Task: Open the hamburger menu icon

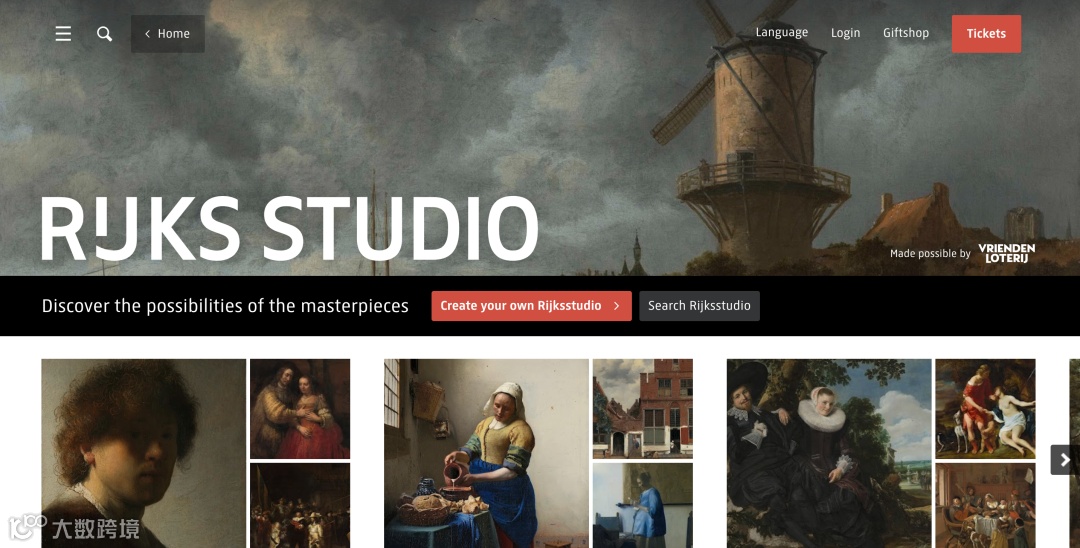Action: point(63,34)
